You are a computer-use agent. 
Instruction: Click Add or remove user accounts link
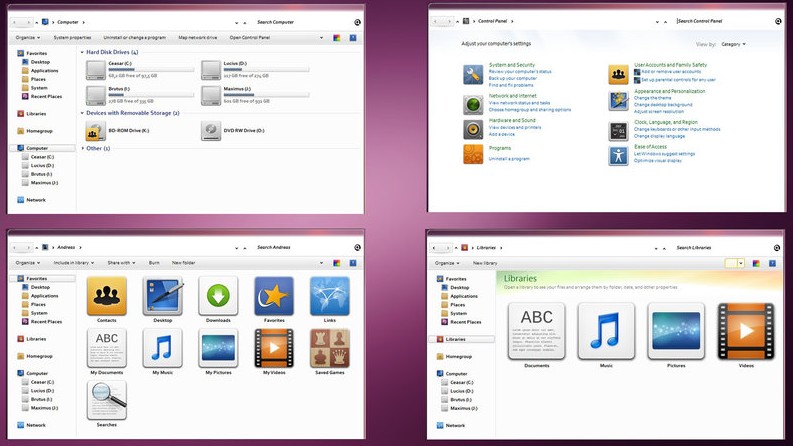[671, 72]
